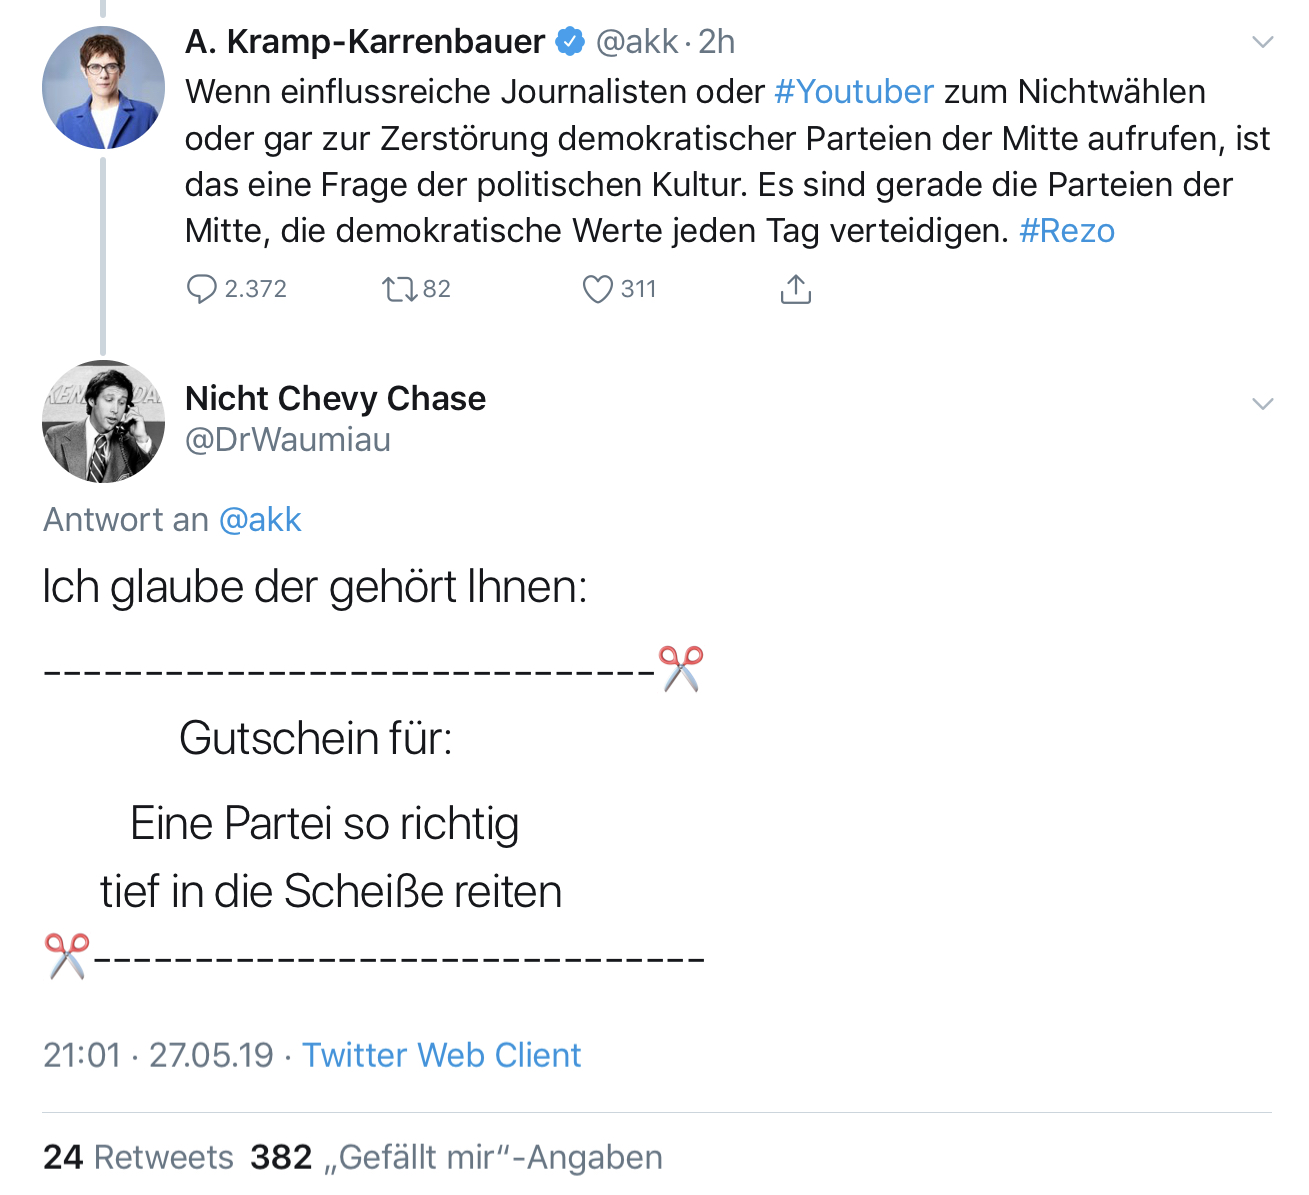Open the #Rezo hashtag link
1309x1195 pixels.
(x=1066, y=231)
